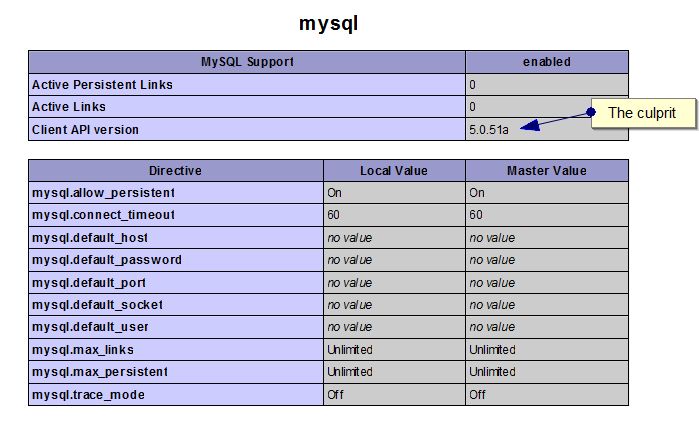
Task: Click the mysql.default_password master value
Action: point(492,260)
